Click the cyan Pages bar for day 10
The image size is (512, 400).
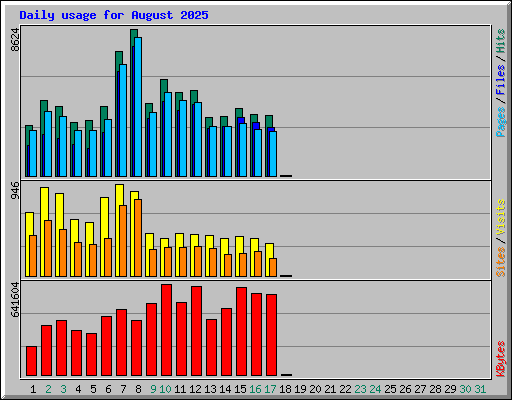point(168,134)
